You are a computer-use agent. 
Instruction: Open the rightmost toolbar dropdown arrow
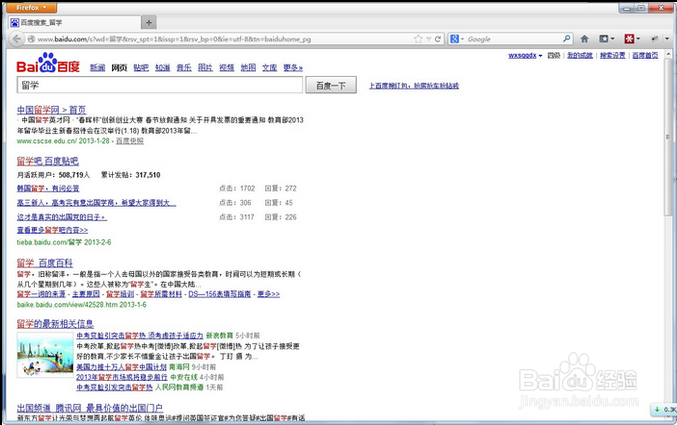click(667, 39)
